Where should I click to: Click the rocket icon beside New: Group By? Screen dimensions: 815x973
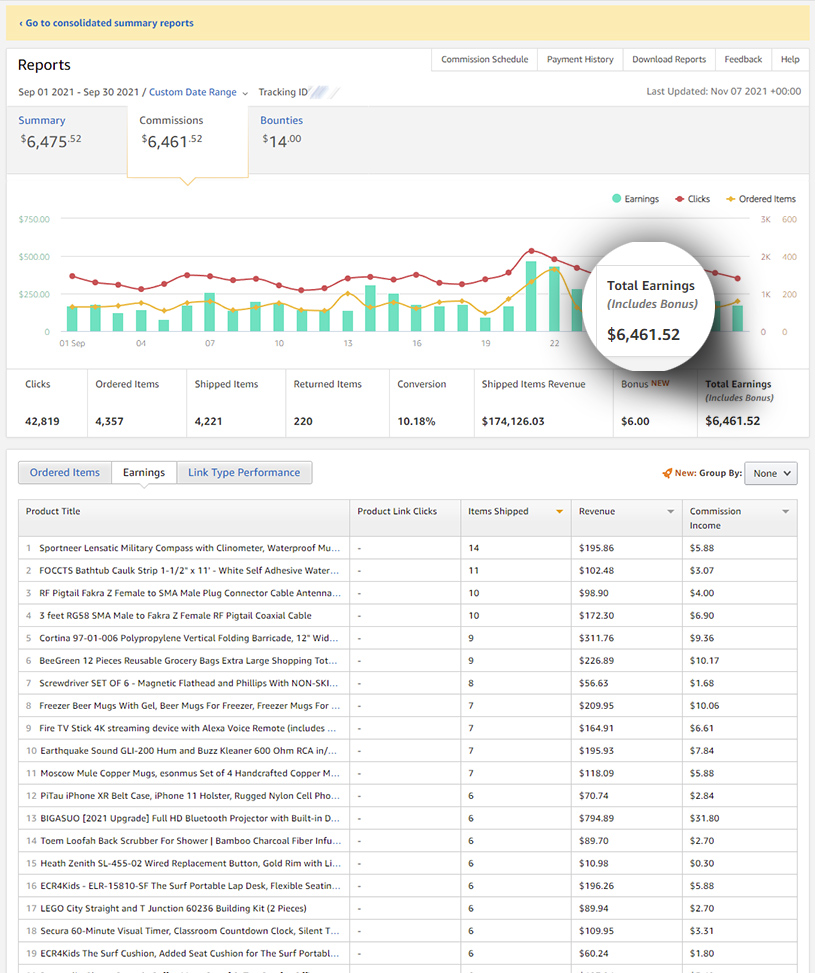click(x=667, y=473)
